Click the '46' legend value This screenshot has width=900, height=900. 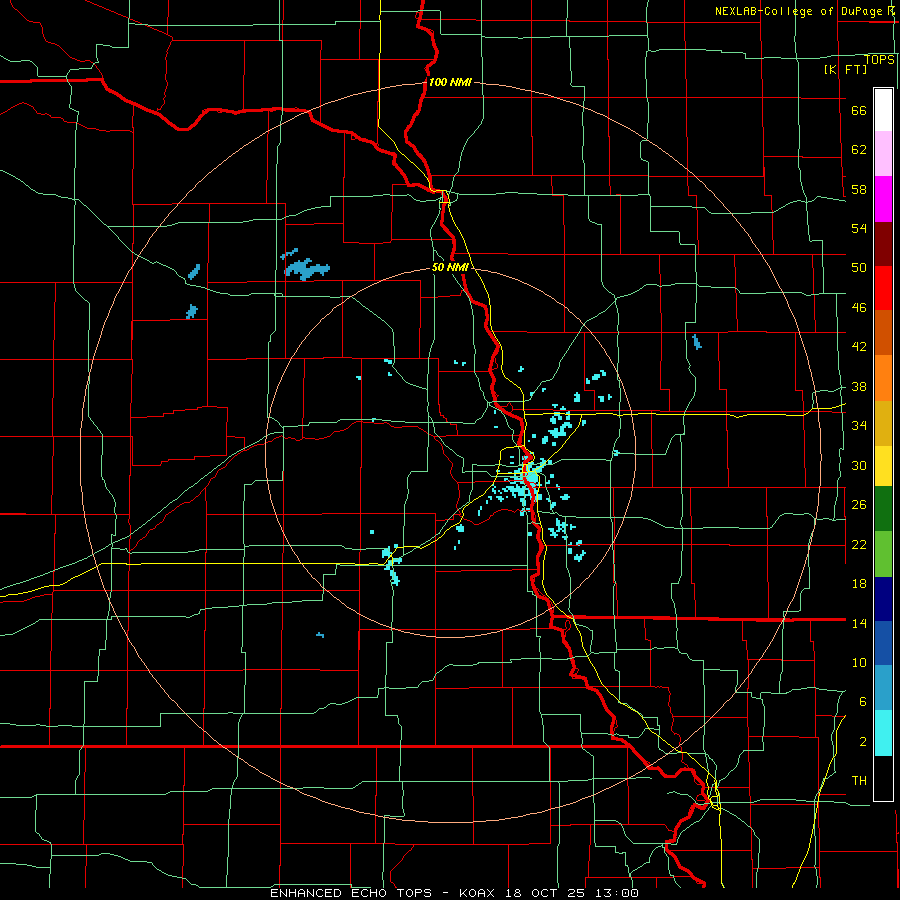click(x=859, y=308)
